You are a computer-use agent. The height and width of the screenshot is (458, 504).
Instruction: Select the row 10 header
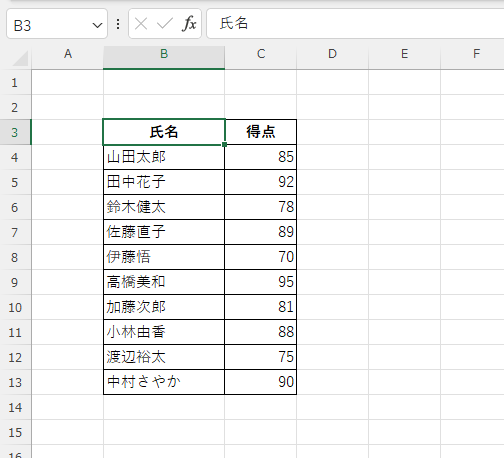[x=15, y=307]
